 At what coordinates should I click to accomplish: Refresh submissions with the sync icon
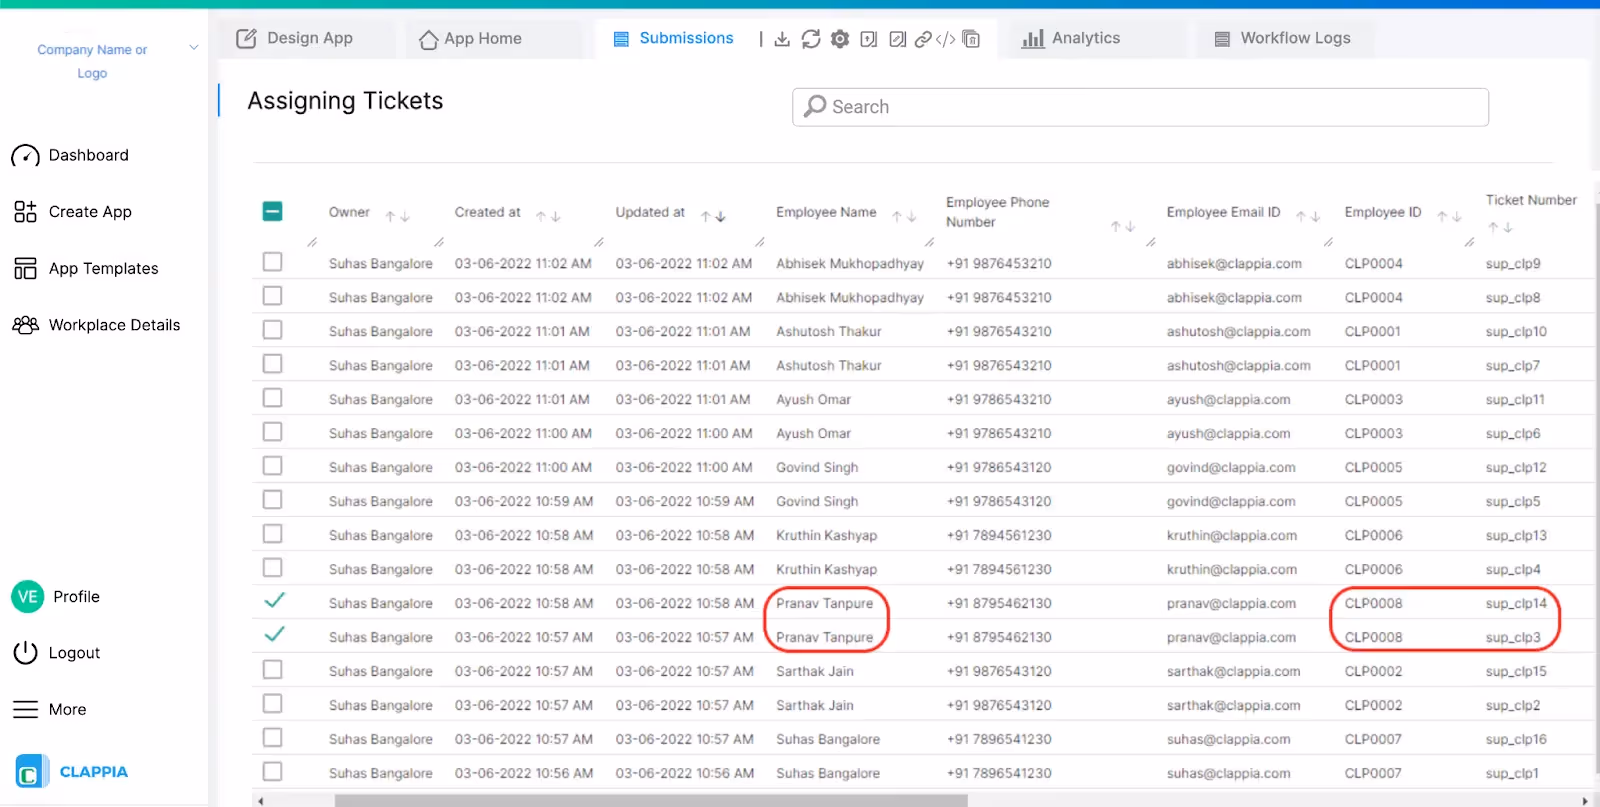click(x=811, y=39)
